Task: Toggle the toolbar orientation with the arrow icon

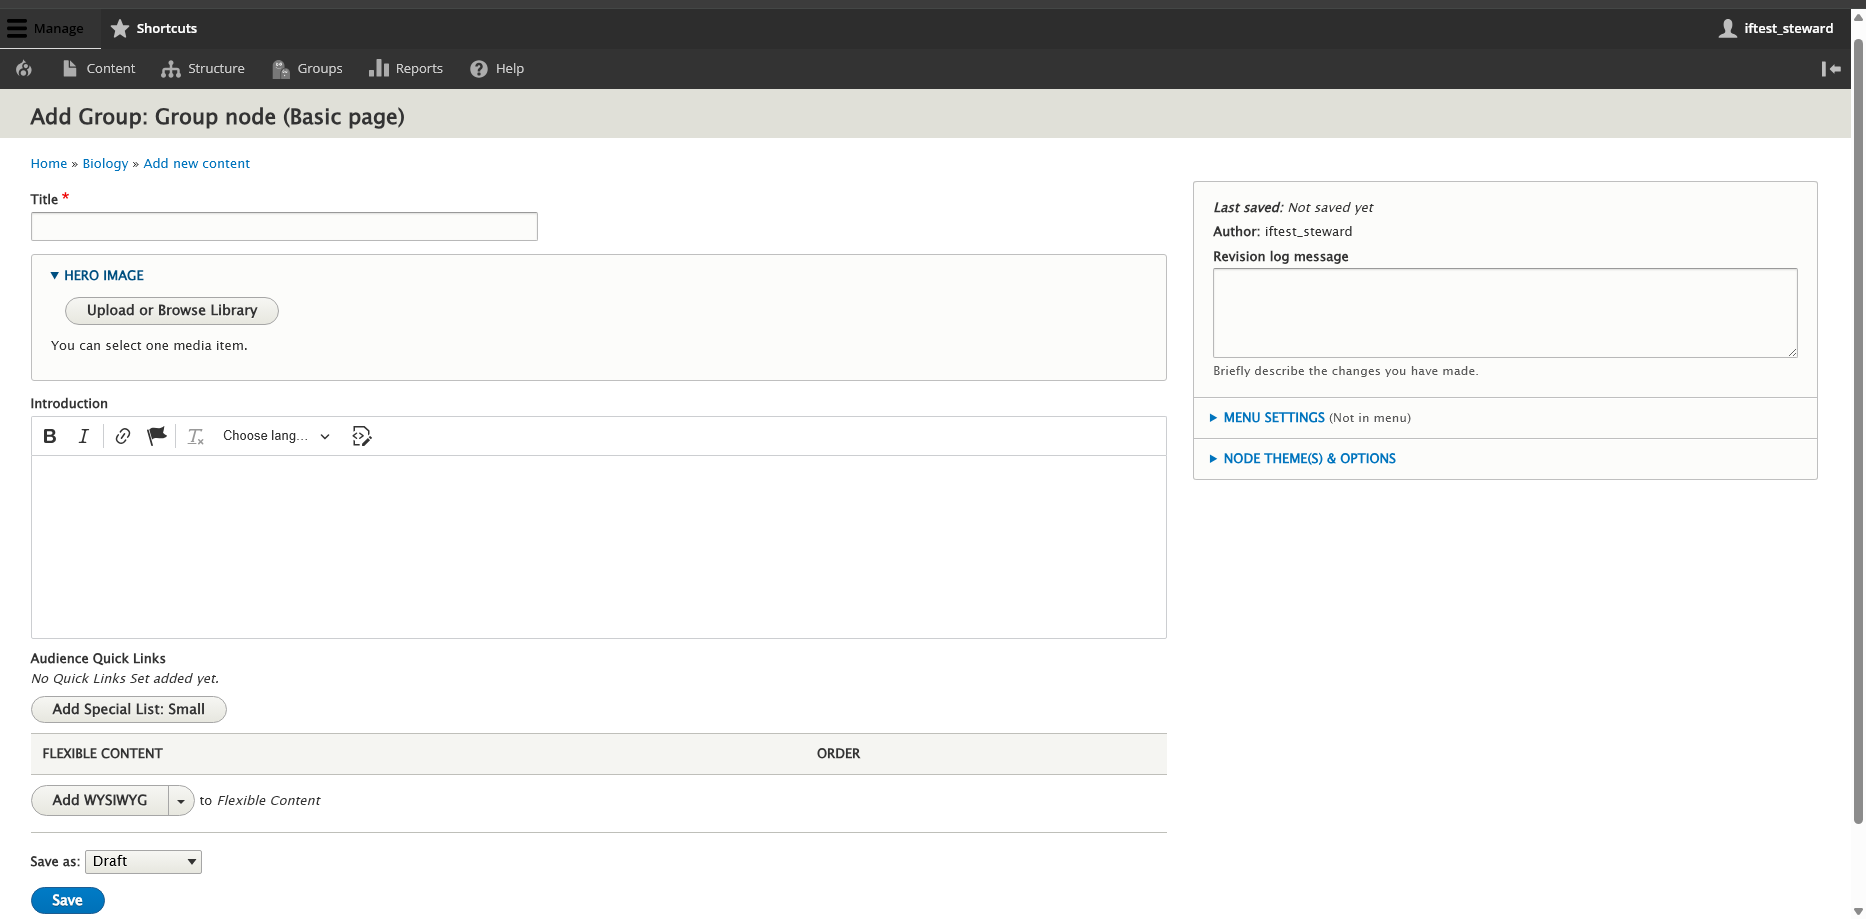Action: click(1832, 68)
